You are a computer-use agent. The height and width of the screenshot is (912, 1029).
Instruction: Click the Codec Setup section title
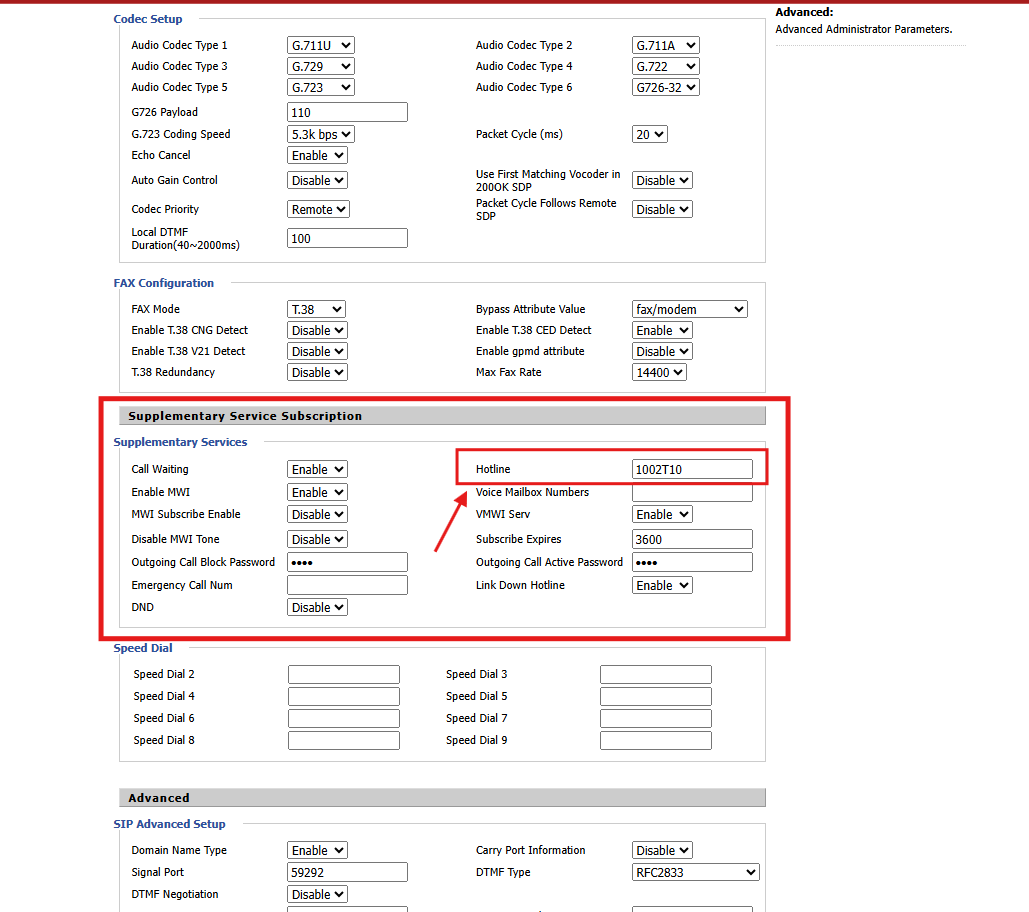(148, 19)
